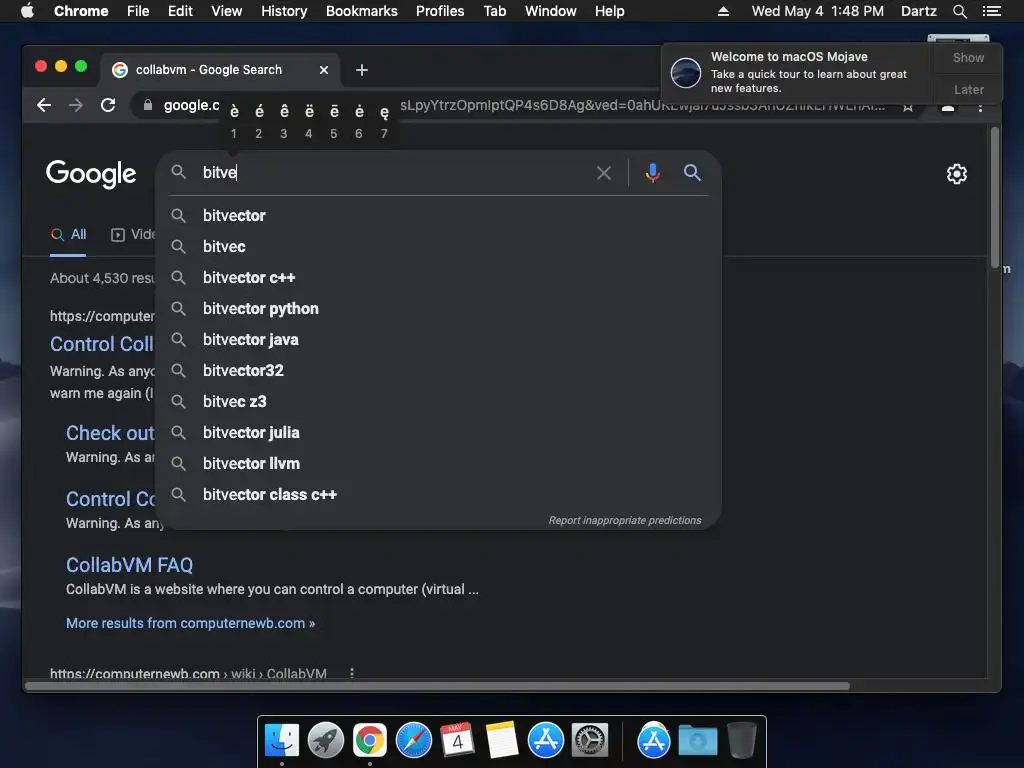Screen dimensions: 1024x768
Task: Open the Apple menu
Action: coord(27,11)
